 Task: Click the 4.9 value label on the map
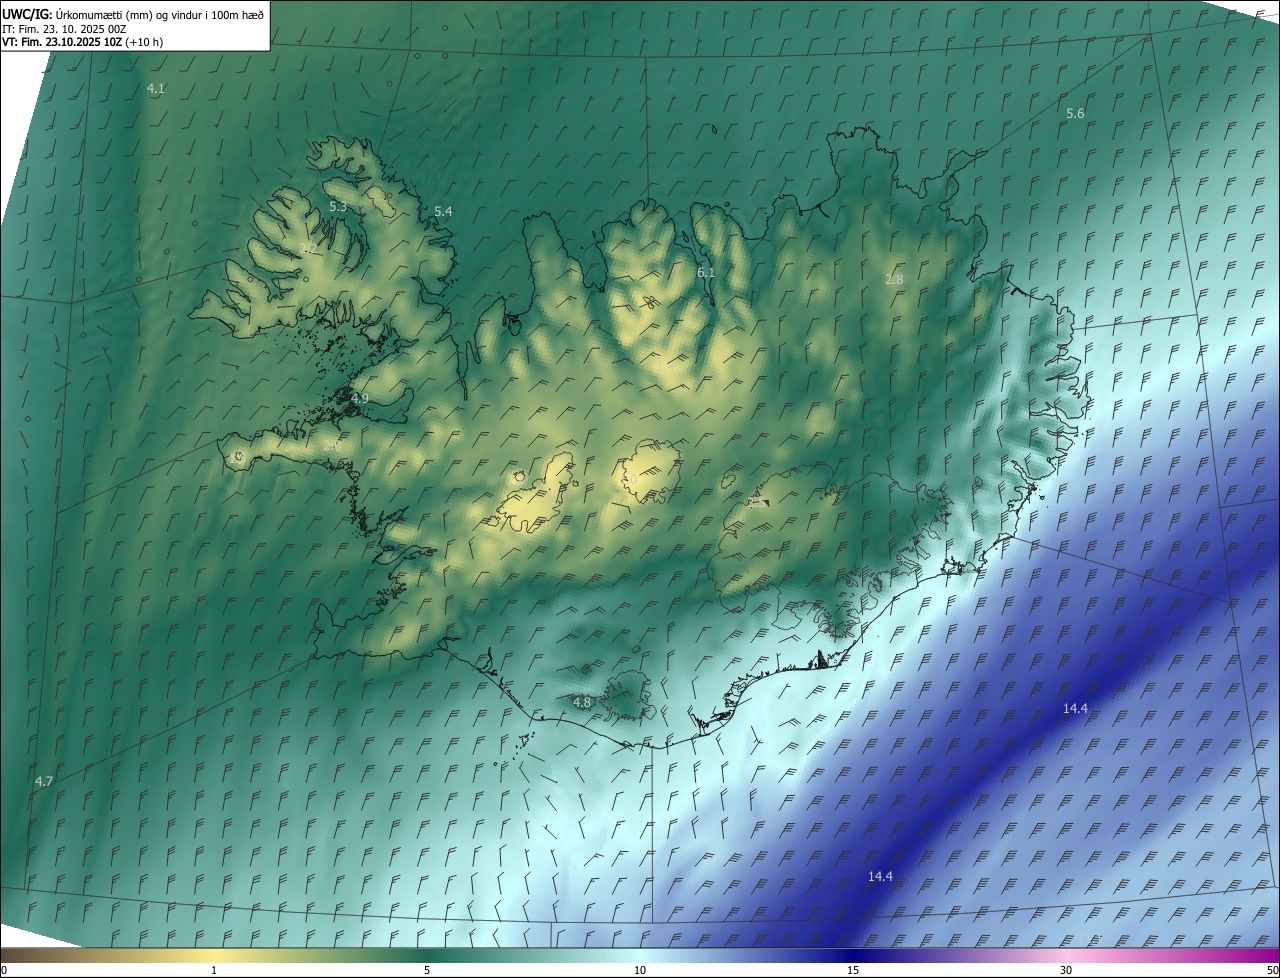(360, 398)
